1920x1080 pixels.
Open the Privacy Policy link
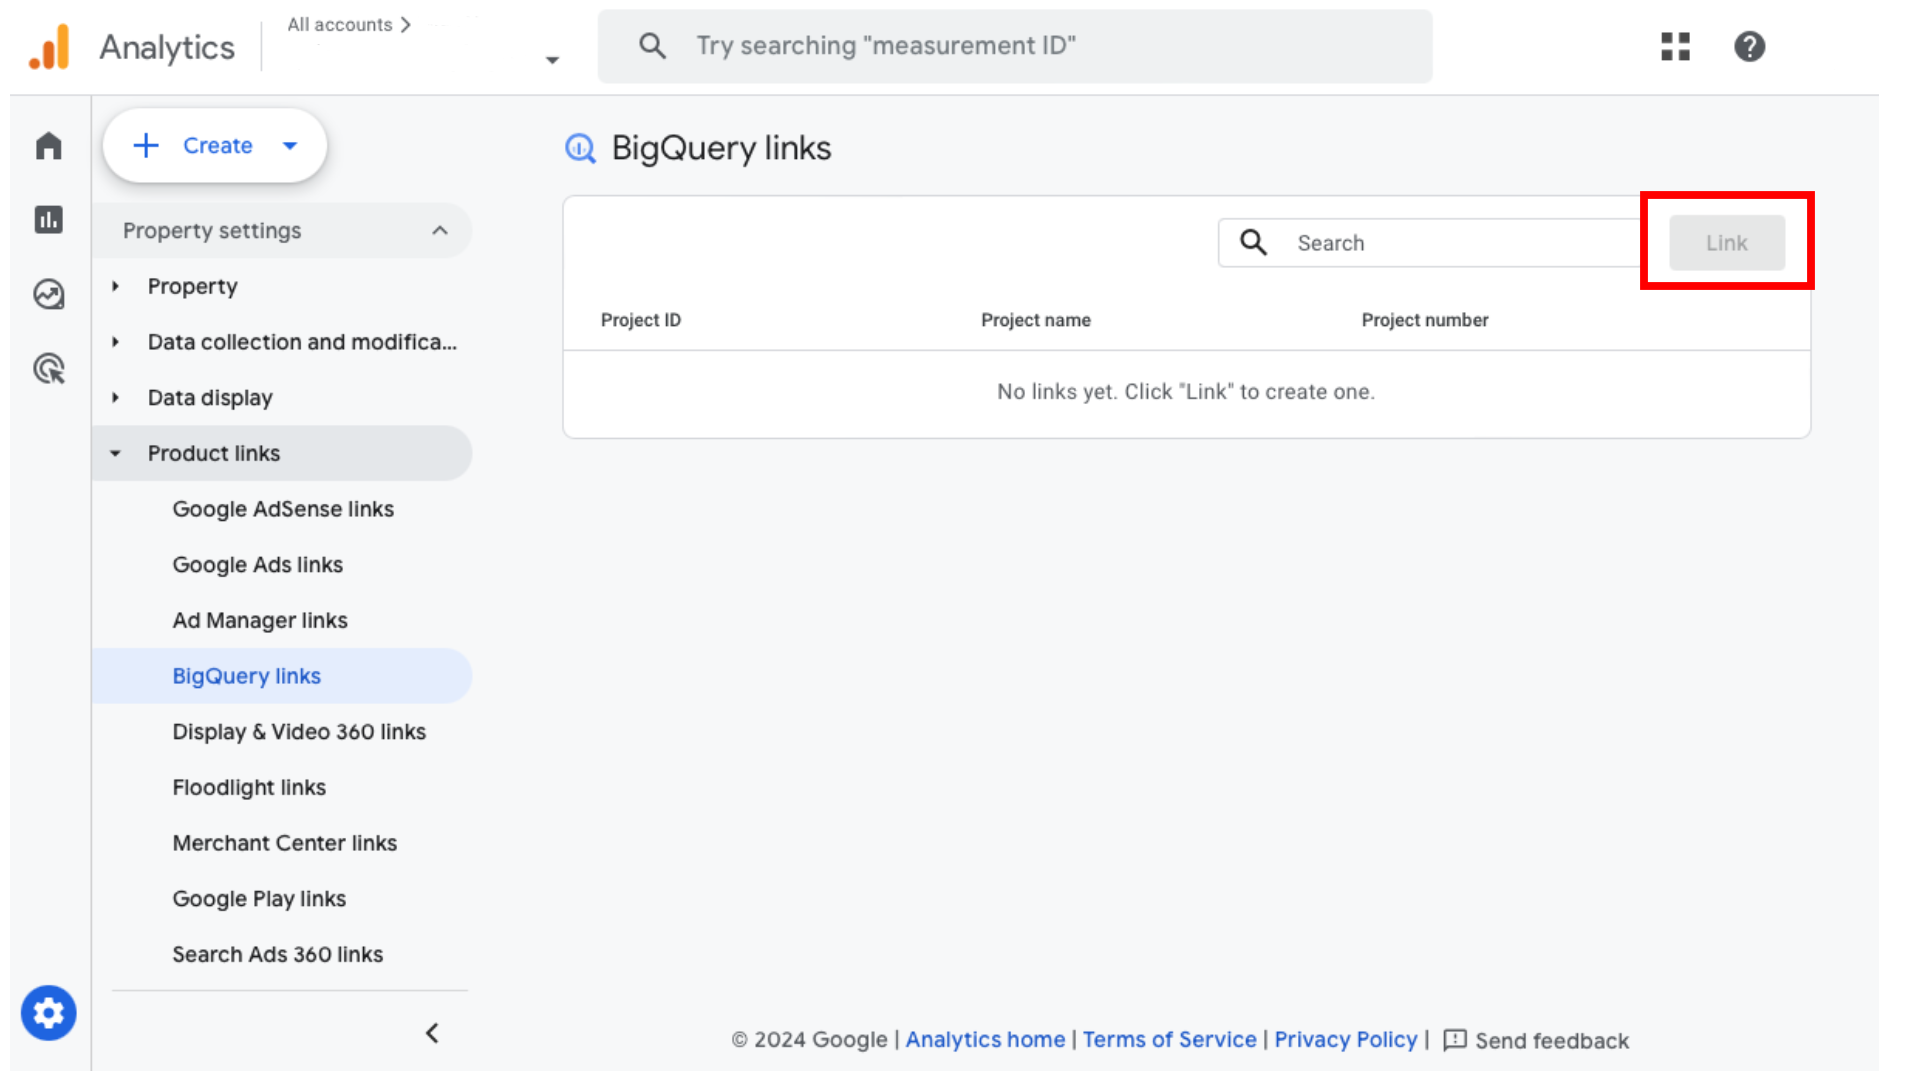(1346, 1040)
